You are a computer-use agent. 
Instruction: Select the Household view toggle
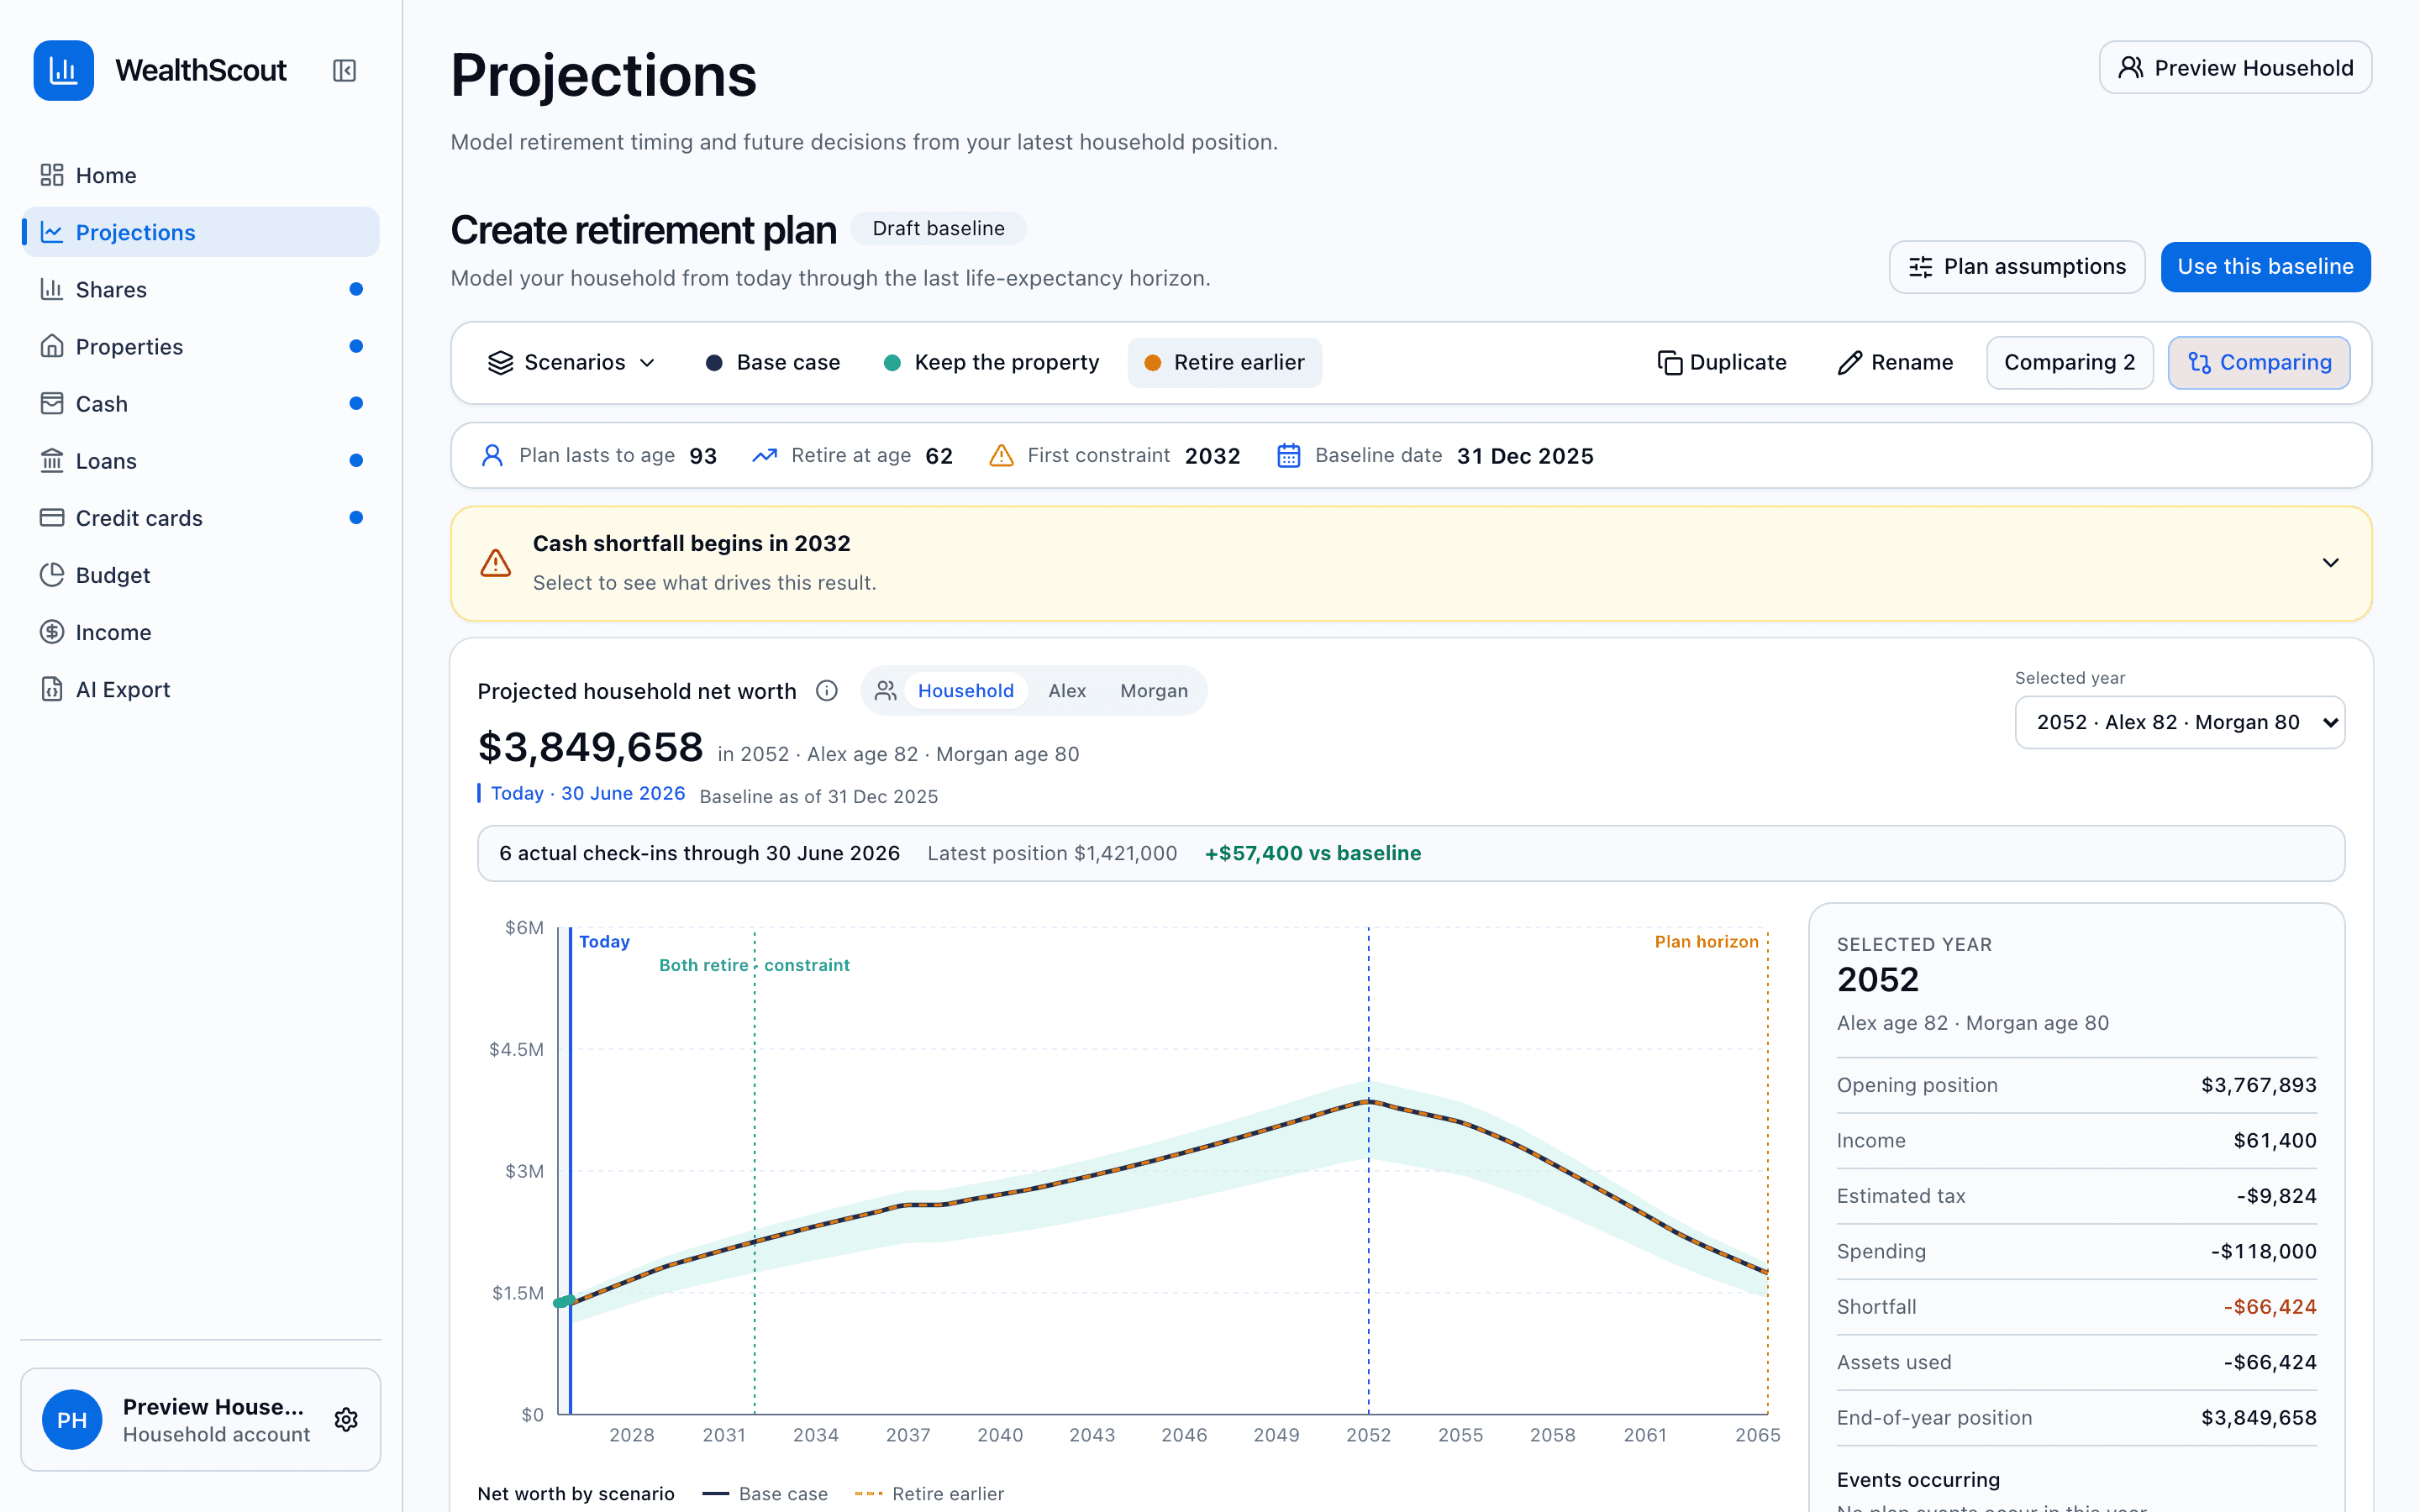965,690
